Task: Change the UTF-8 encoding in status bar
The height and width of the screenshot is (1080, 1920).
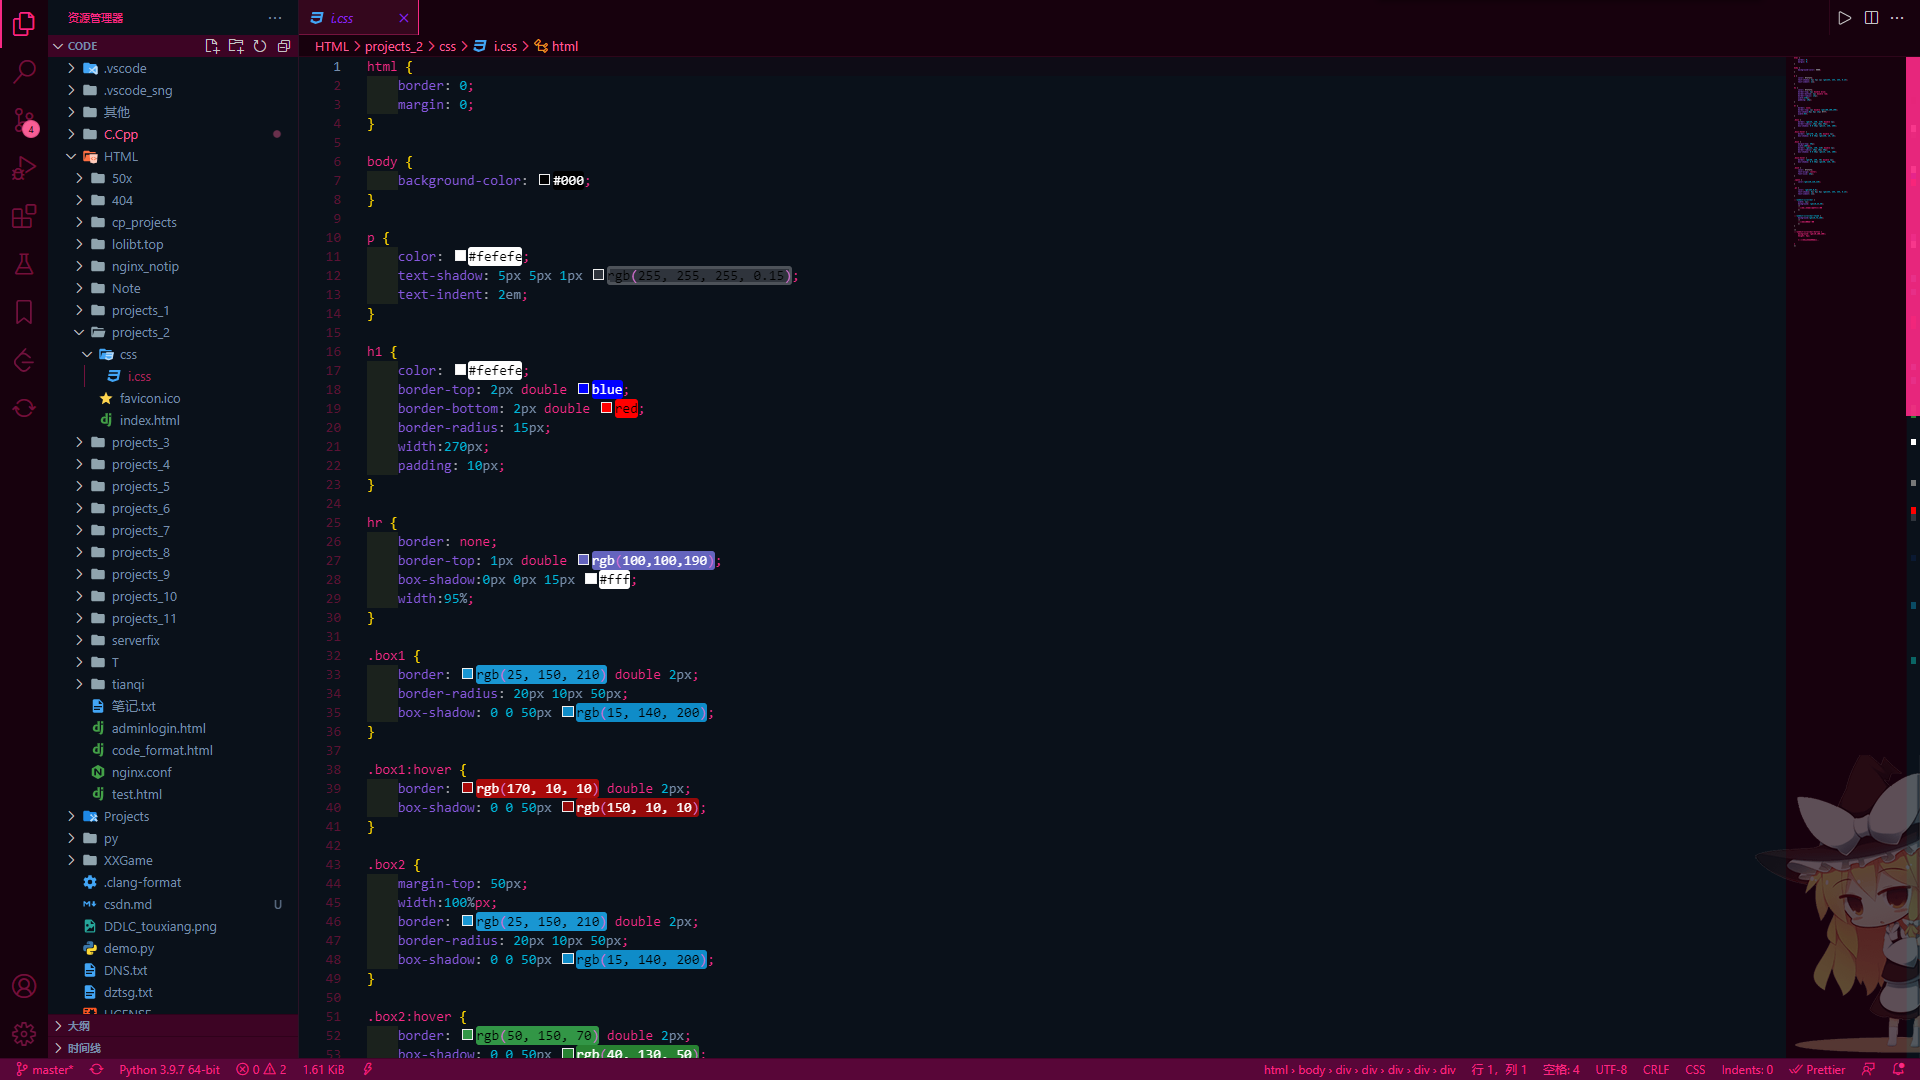Action: [1611, 1069]
